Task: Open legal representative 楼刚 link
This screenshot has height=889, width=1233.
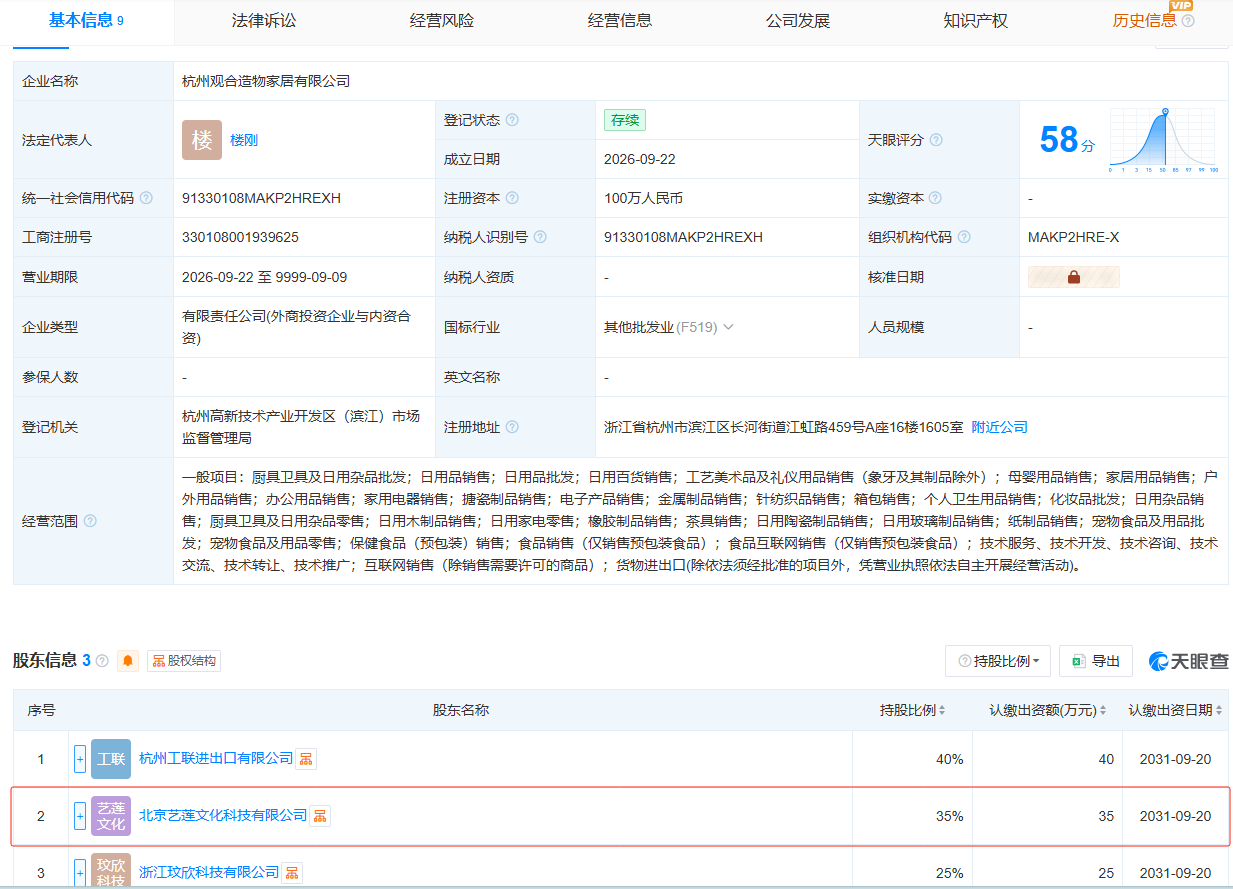Action: 244,140
